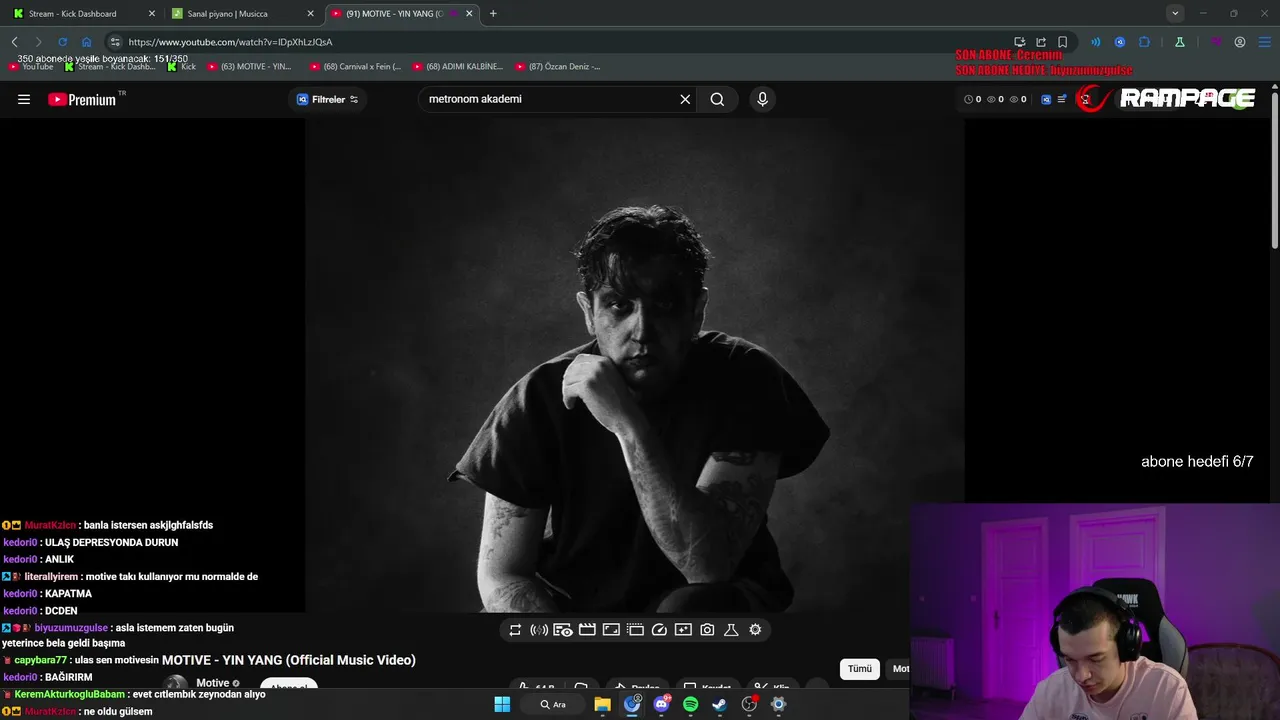Clear the search text with the X

click(x=685, y=99)
